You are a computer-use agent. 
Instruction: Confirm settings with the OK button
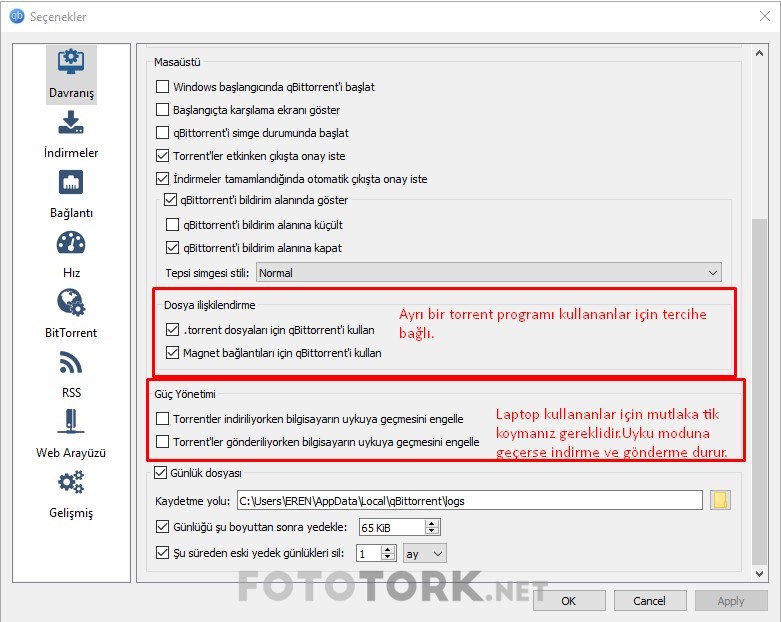pos(569,601)
